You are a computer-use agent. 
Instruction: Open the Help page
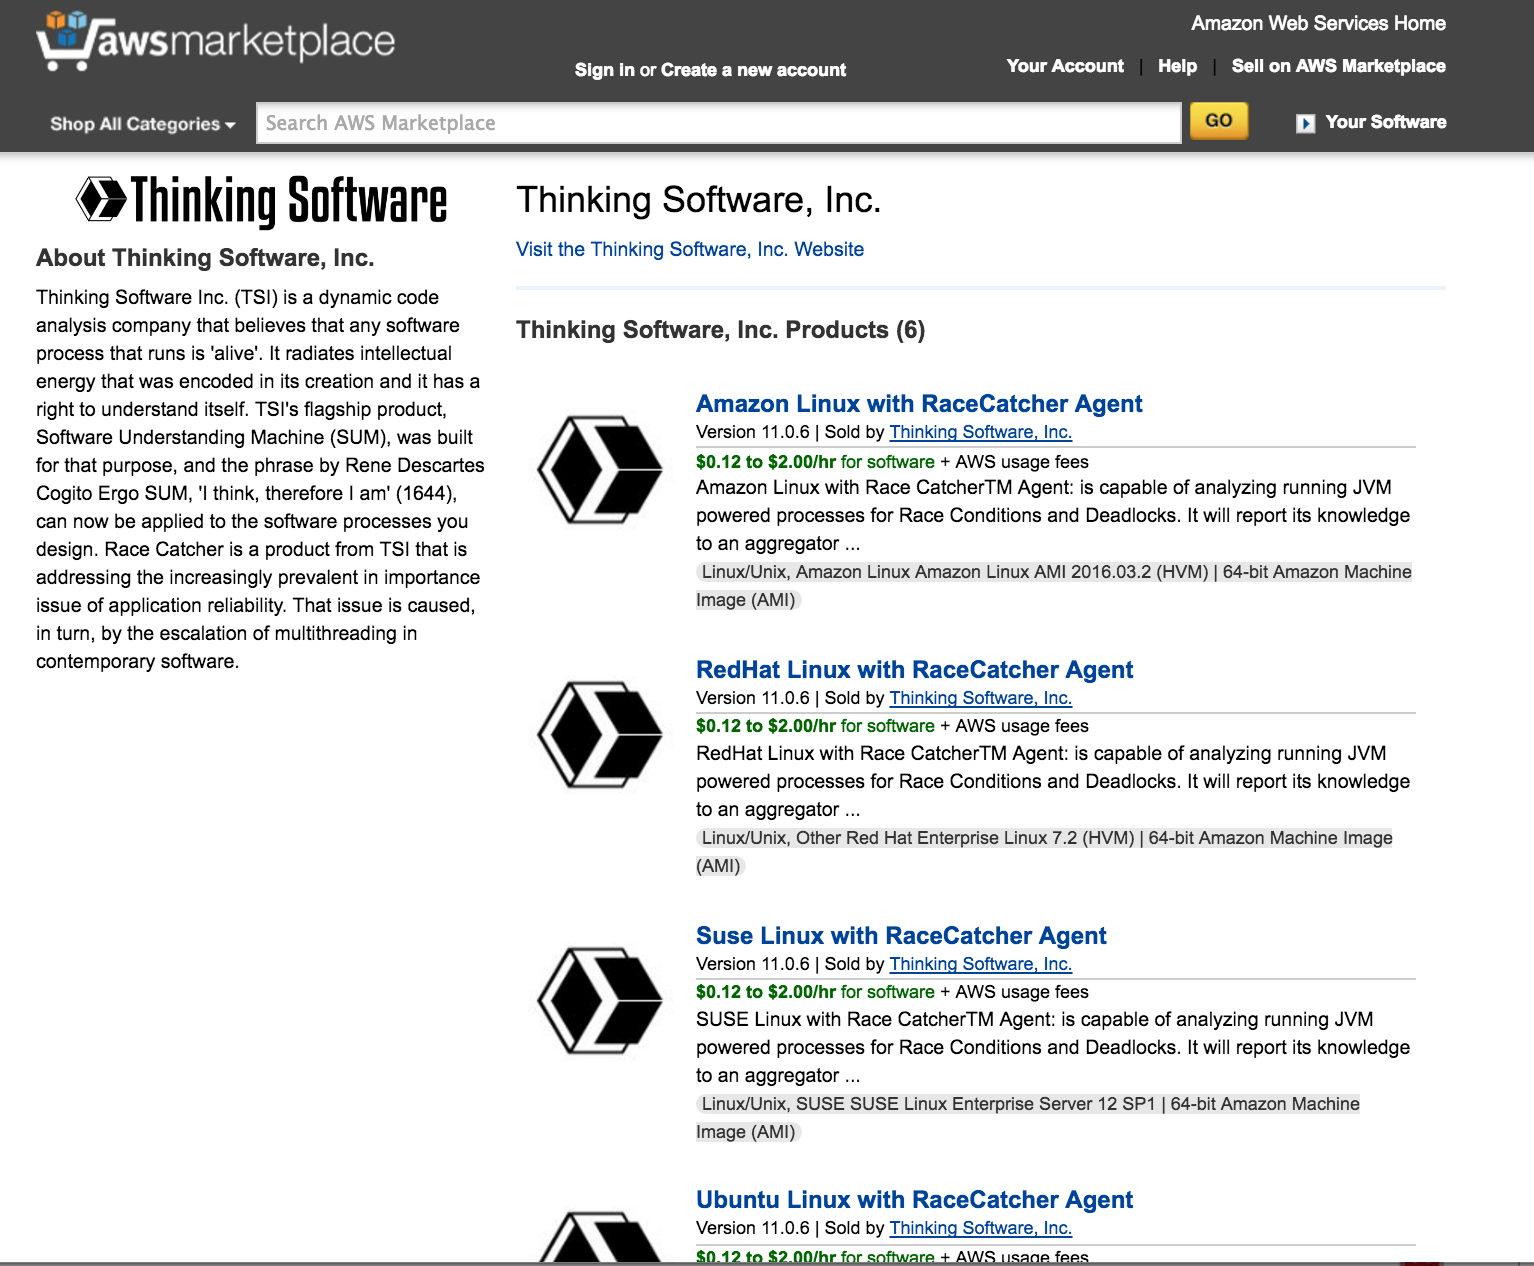1177,66
